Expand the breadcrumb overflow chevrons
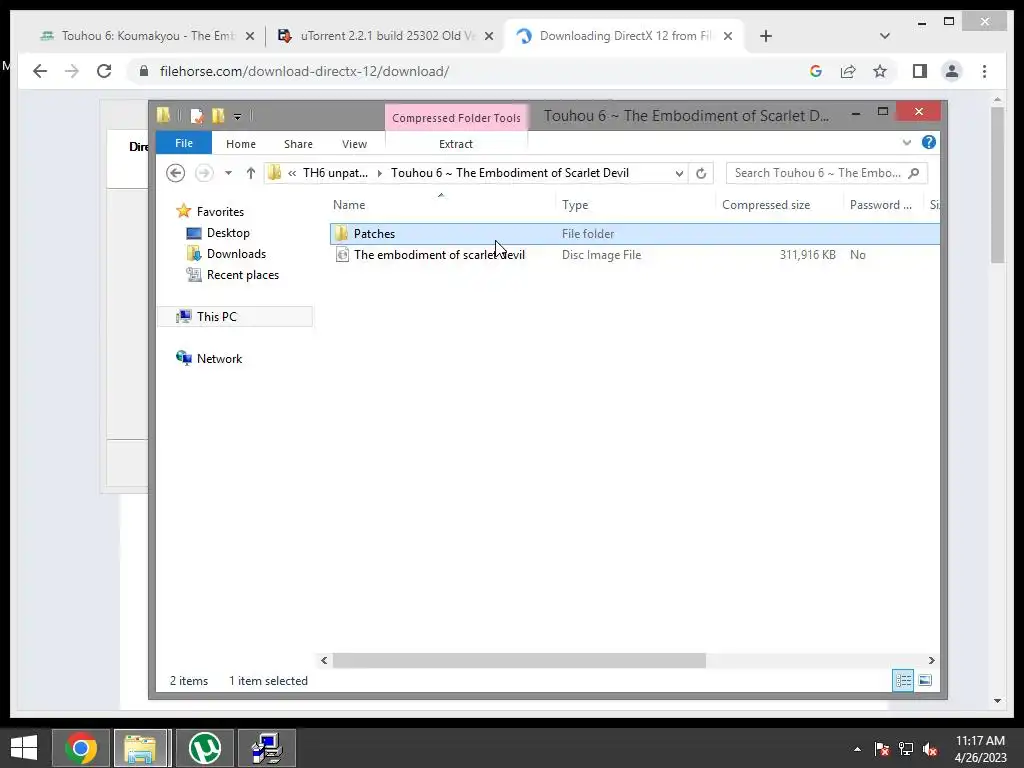This screenshot has width=1024, height=768. click(x=292, y=173)
